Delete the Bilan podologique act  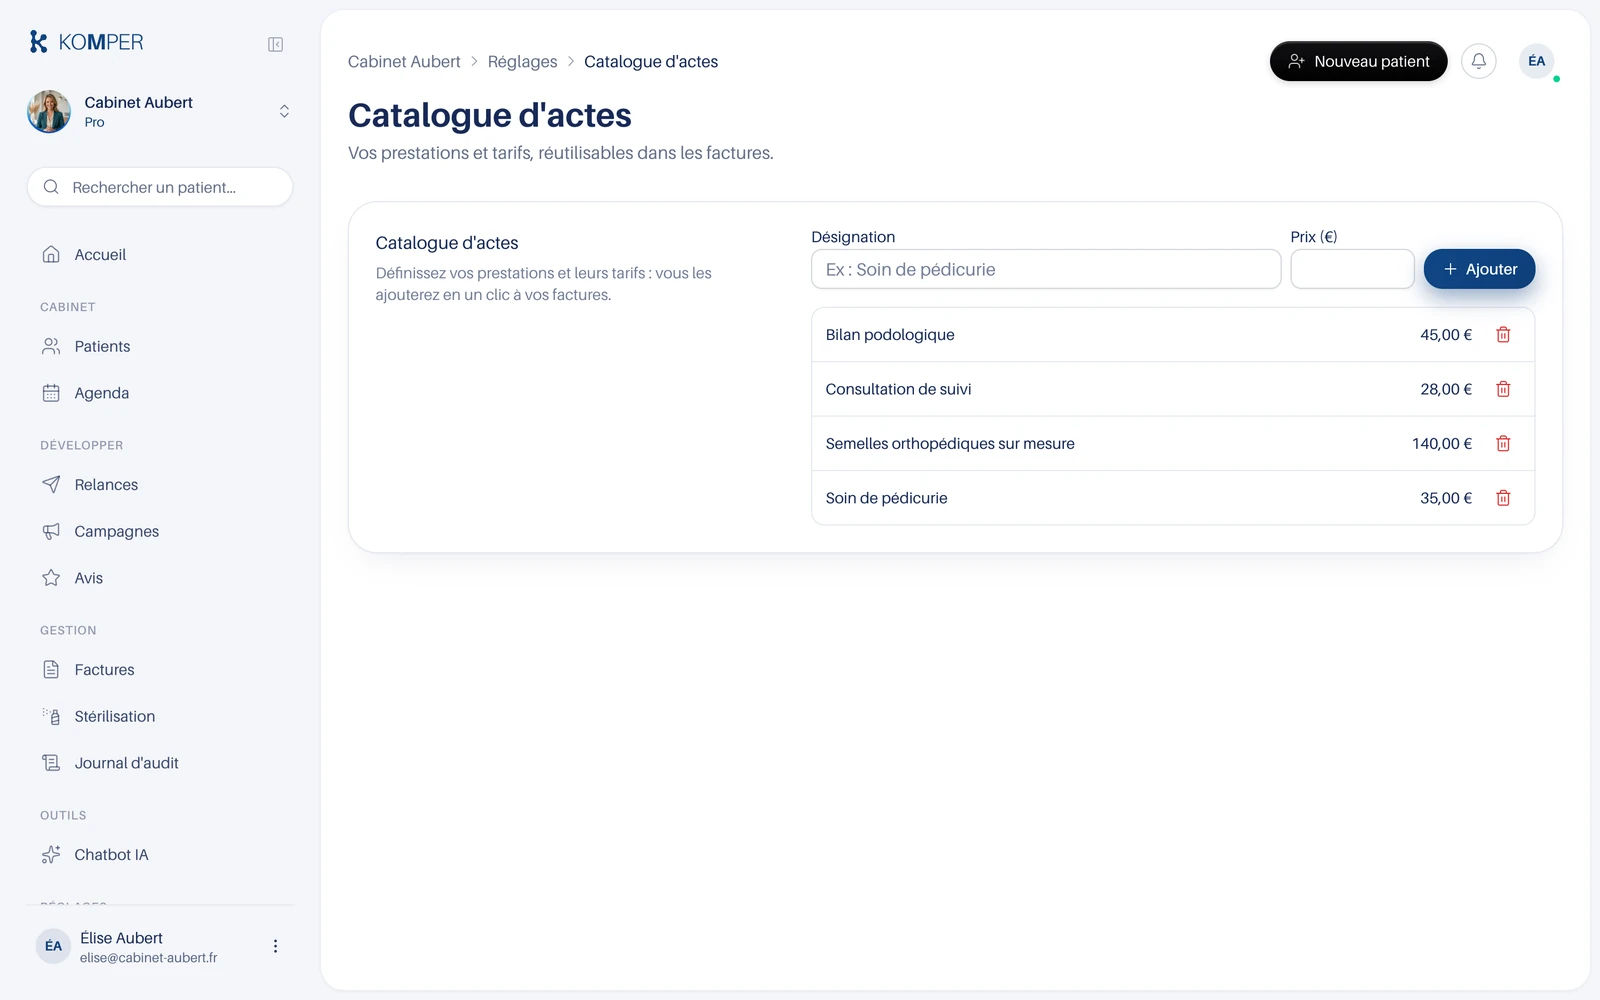(x=1503, y=335)
